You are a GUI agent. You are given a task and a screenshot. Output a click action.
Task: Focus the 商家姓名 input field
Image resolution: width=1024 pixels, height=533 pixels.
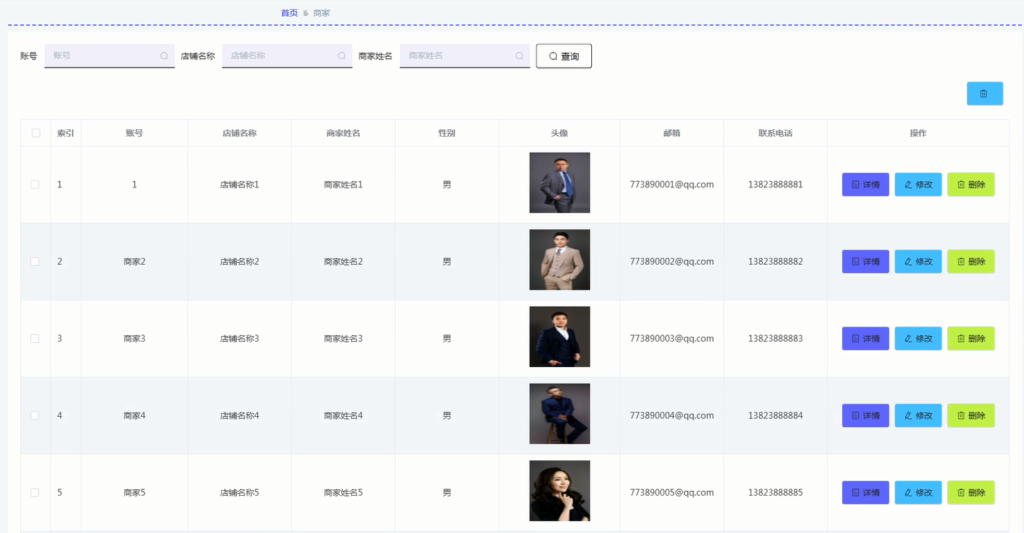[464, 56]
